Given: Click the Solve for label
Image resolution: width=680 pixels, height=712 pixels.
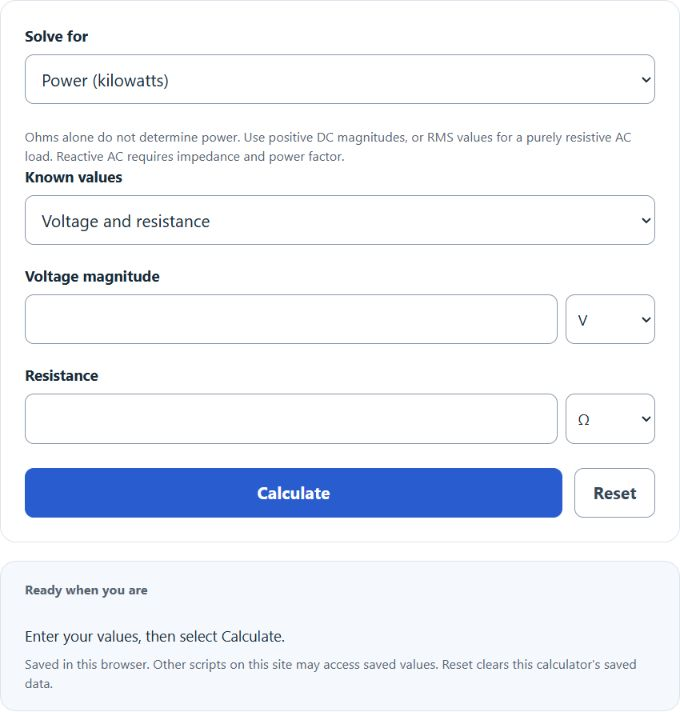Looking at the screenshot, I should [x=56, y=36].
